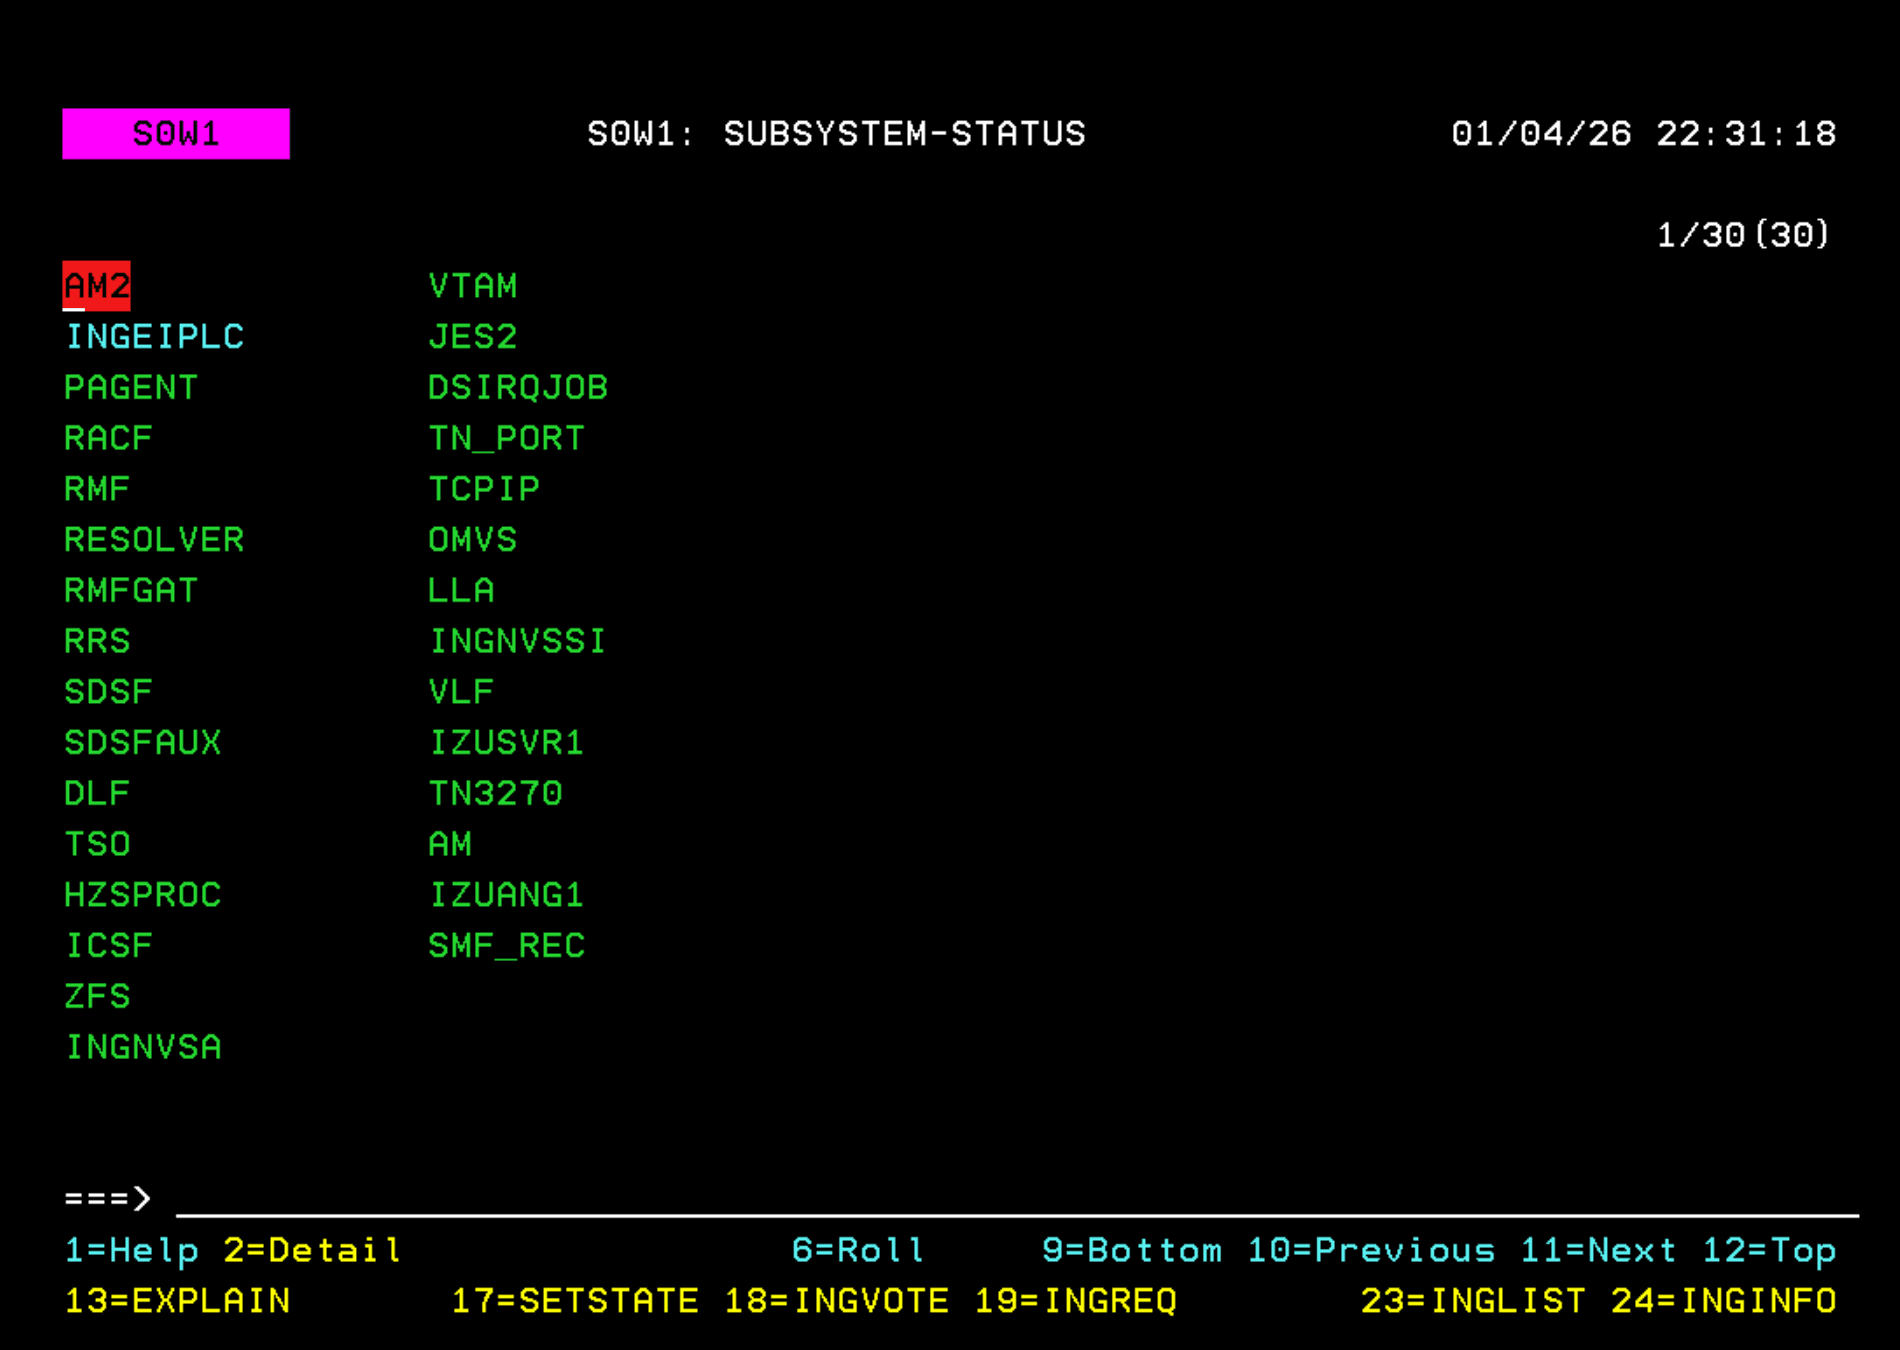Viewport: 1900px width, 1350px height.
Task: Select the SMF_REC entry
Action: click(507, 945)
